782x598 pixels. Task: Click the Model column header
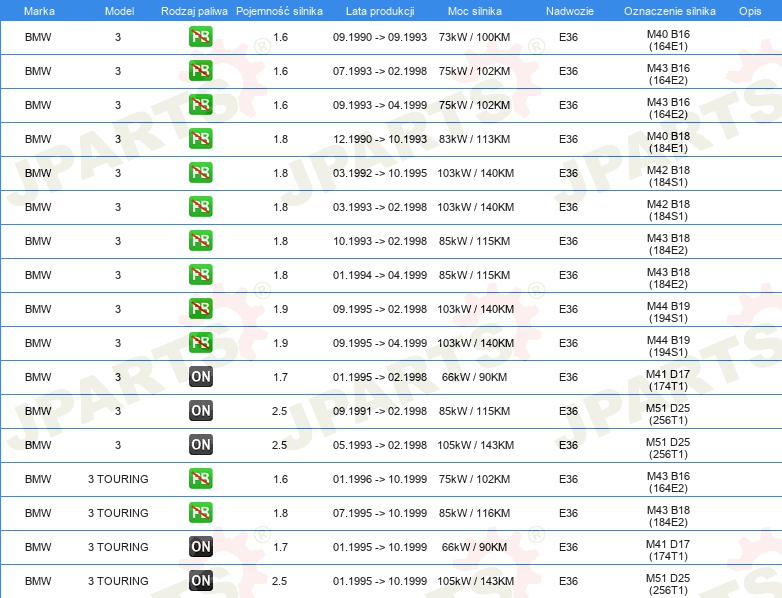pyautogui.click(x=119, y=11)
